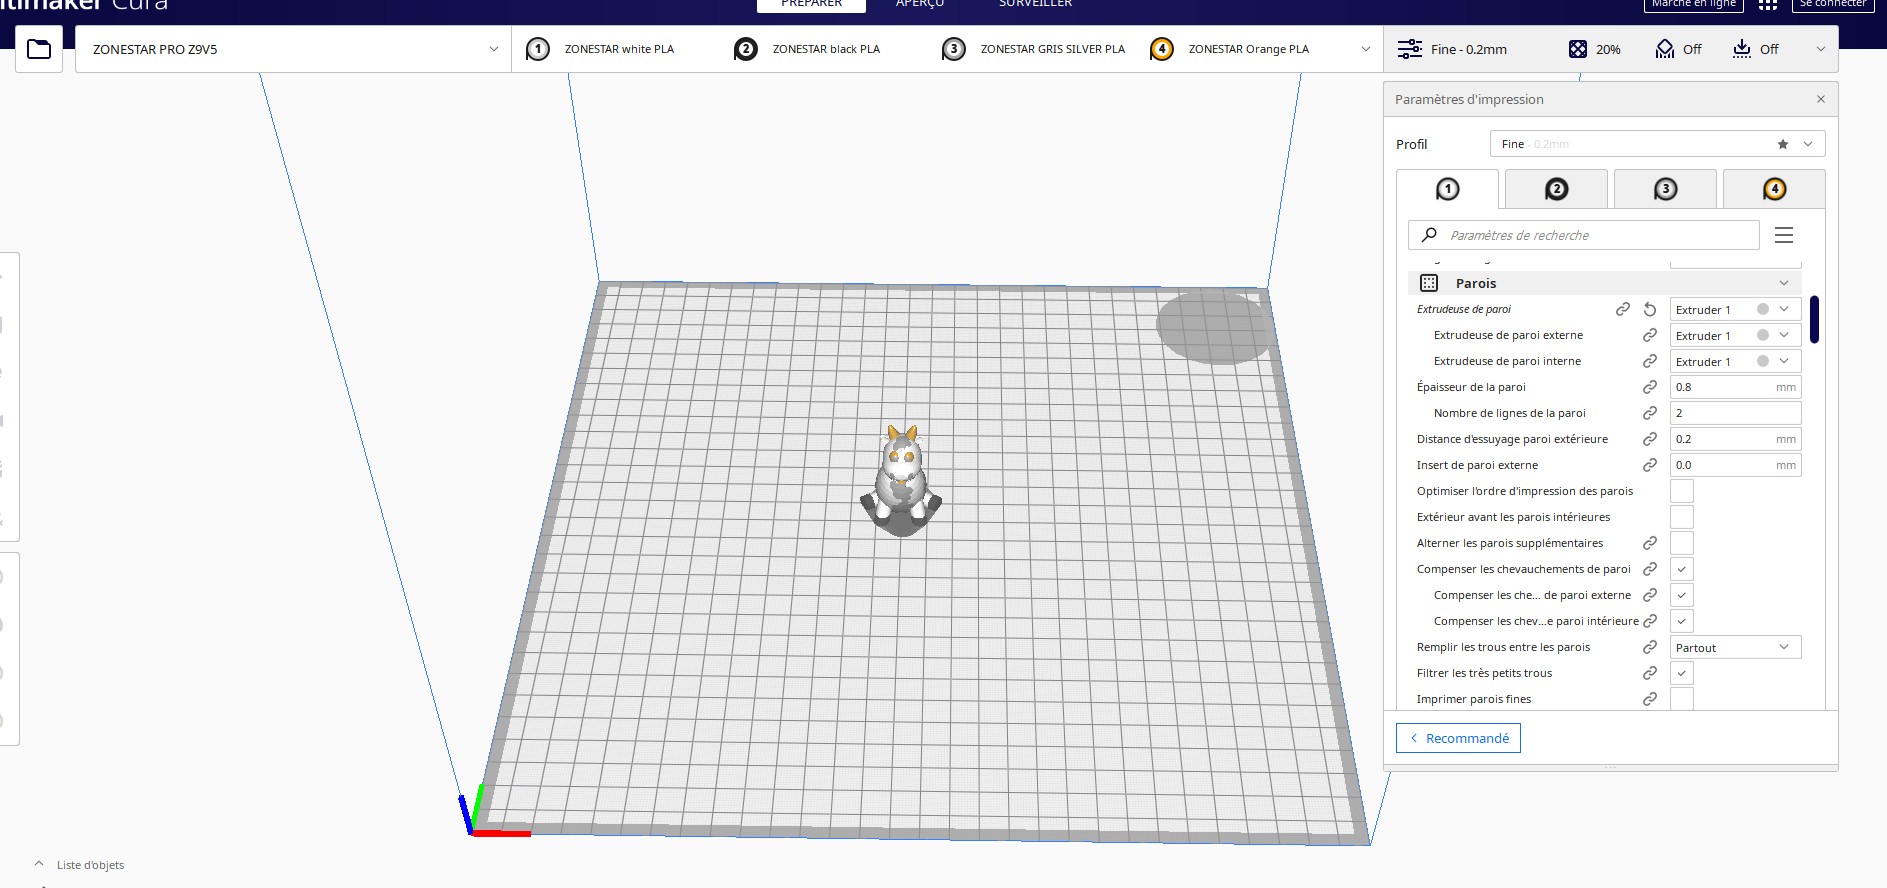Click the support Off icon

[1665, 49]
